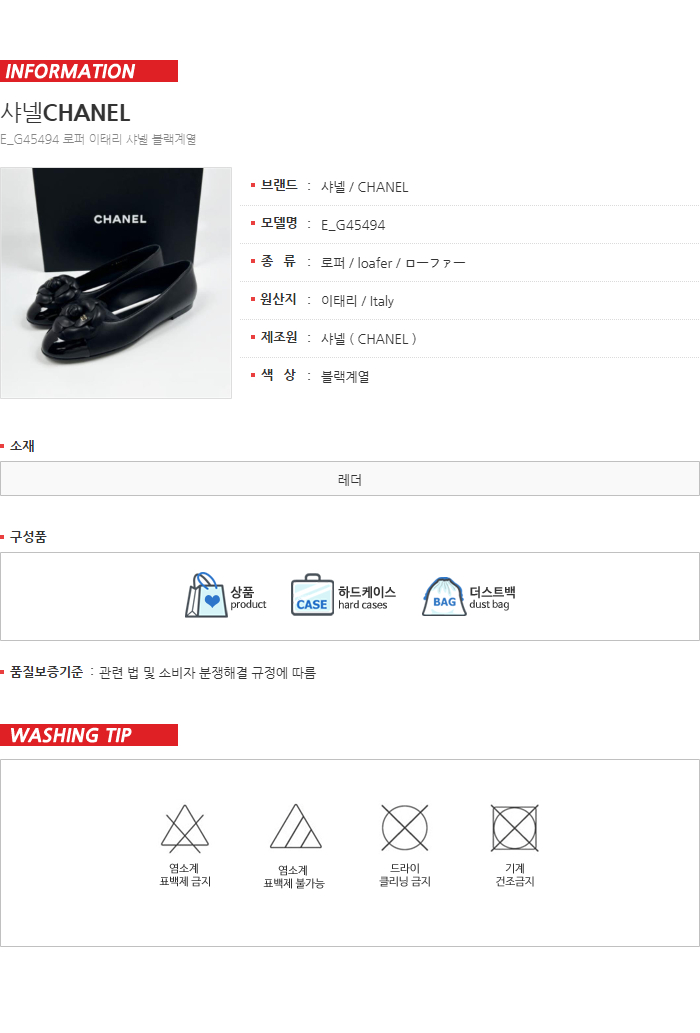
Task: Click the 이태리 / Italy origin value
Action: (357, 301)
